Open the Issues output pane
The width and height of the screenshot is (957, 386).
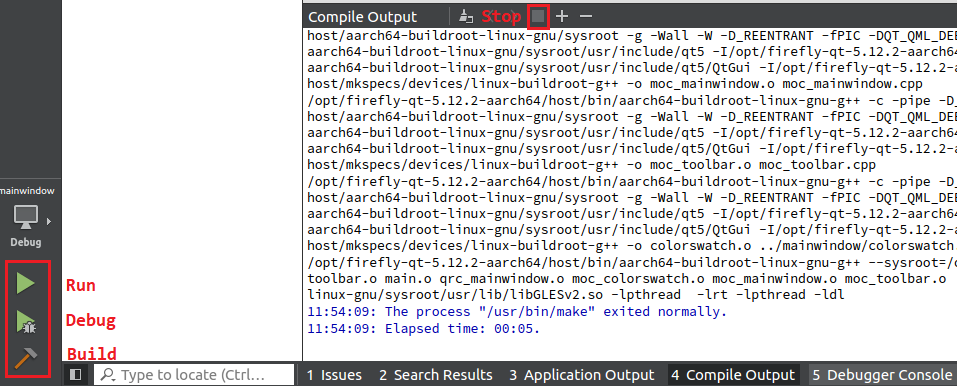click(x=334, y=375)
